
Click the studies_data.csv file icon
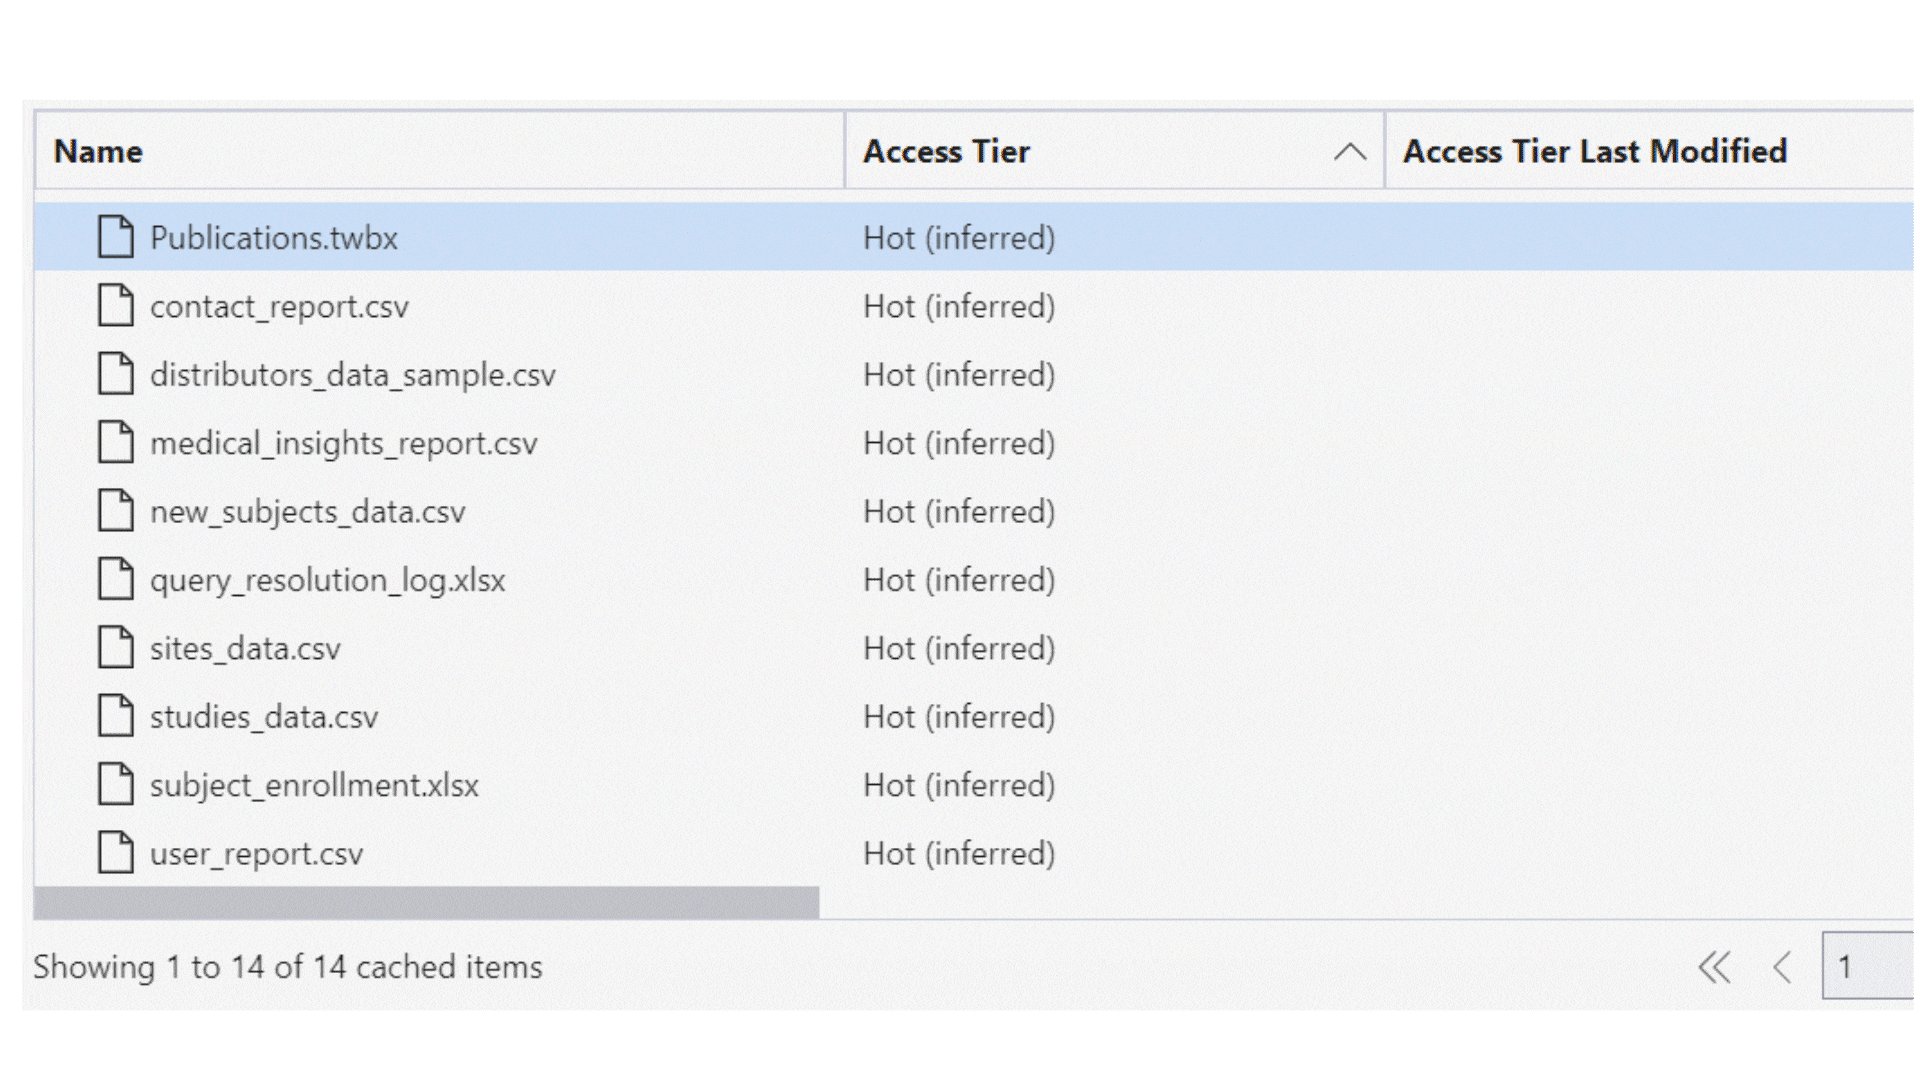pos(116,716)
